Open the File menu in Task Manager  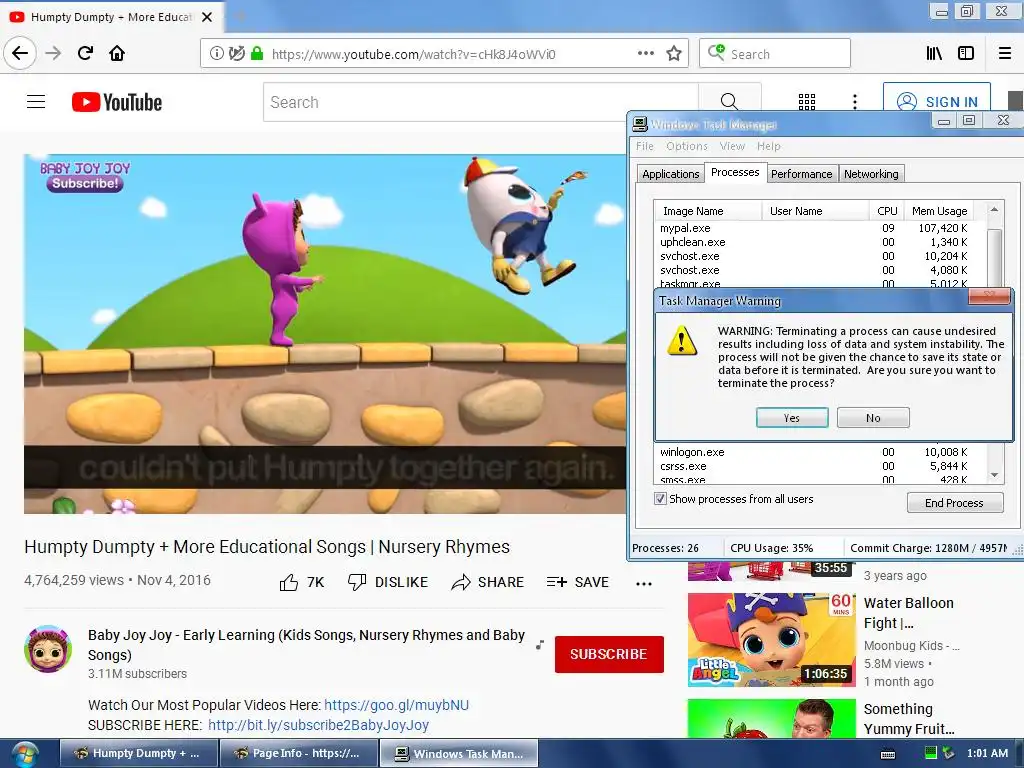coord(645,146)
